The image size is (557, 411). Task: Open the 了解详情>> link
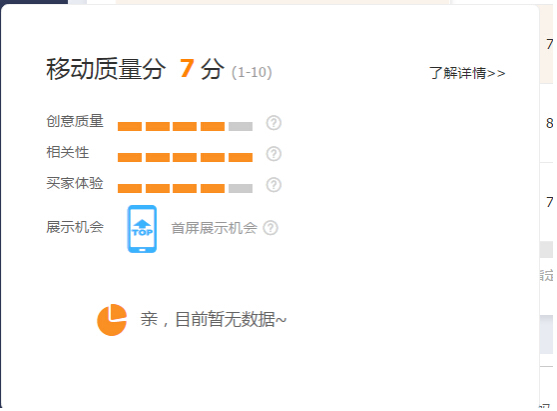click(x=467, y=73)
